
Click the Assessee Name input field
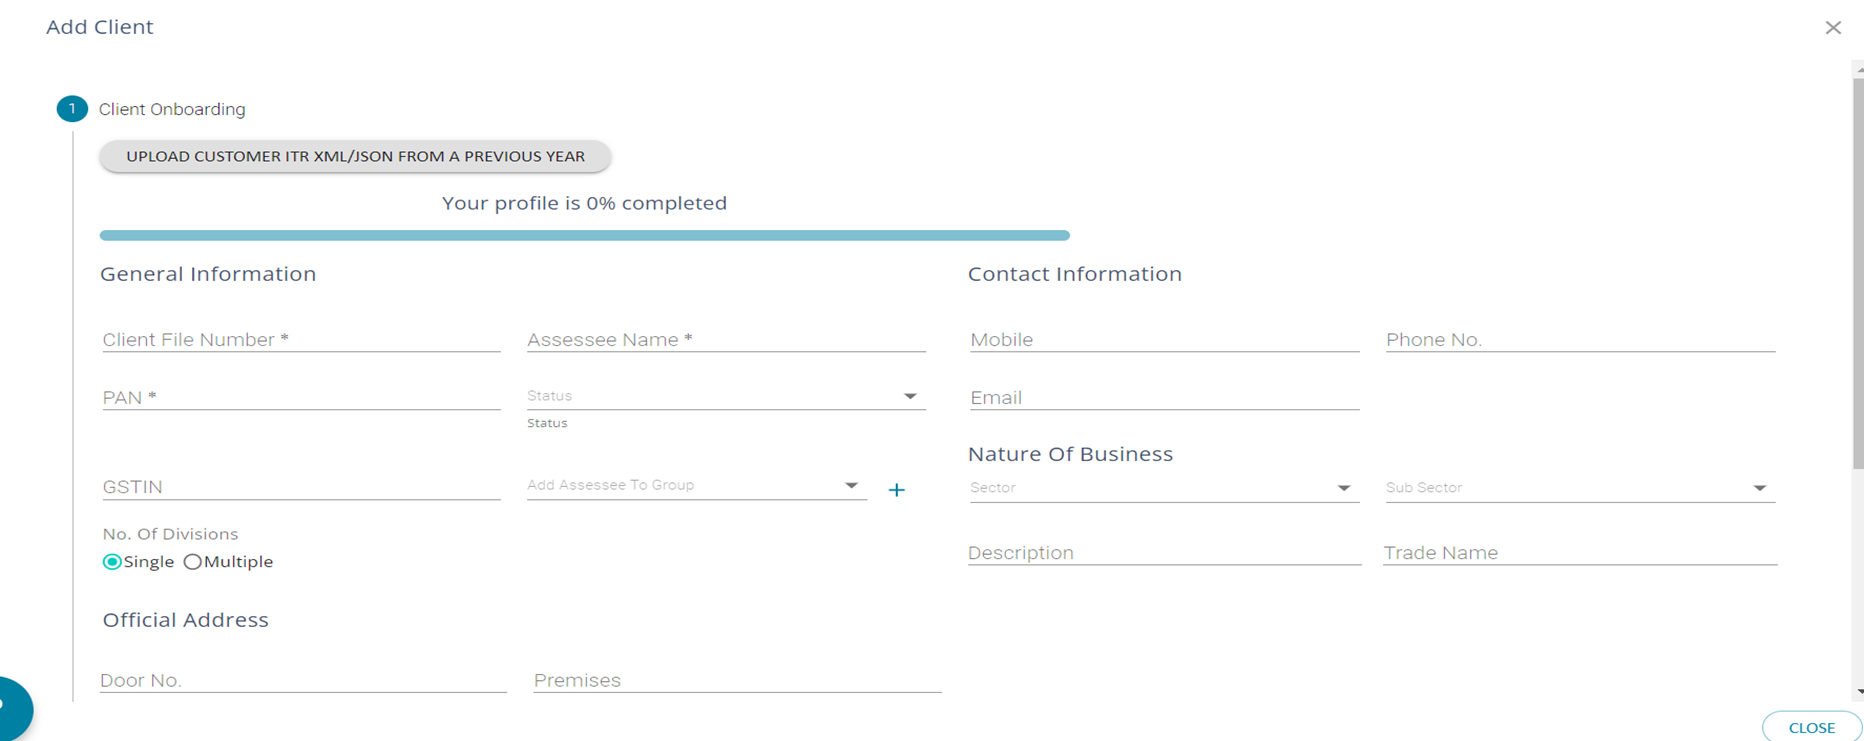(x=725, y=340)
